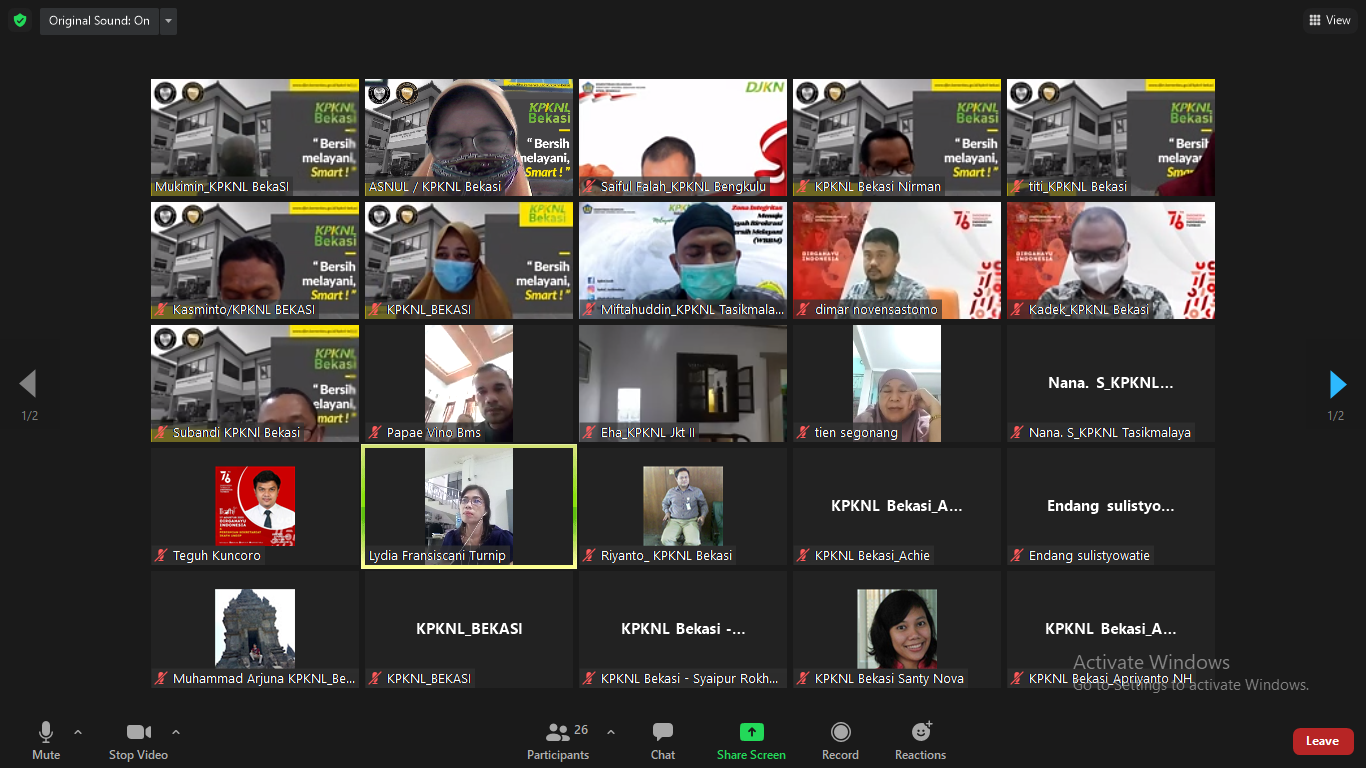The height and width of the screenshot is (768, 1366).
Task: Open the Participants panel
Action: coord(558,741)
